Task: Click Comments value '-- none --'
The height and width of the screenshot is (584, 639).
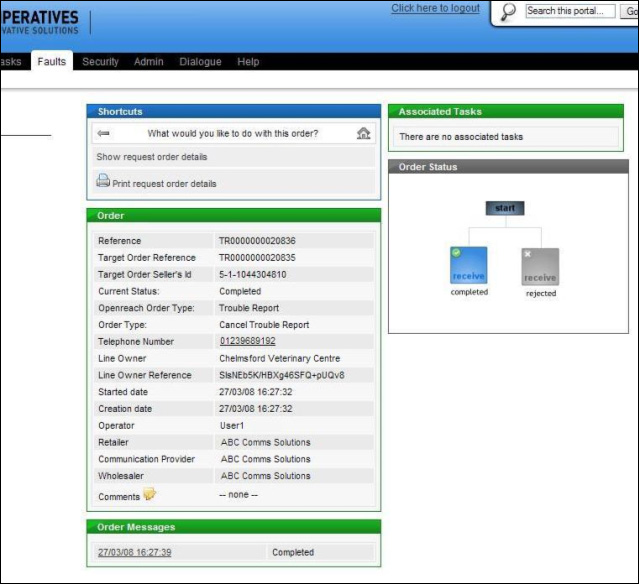Action: click(238, 495)
